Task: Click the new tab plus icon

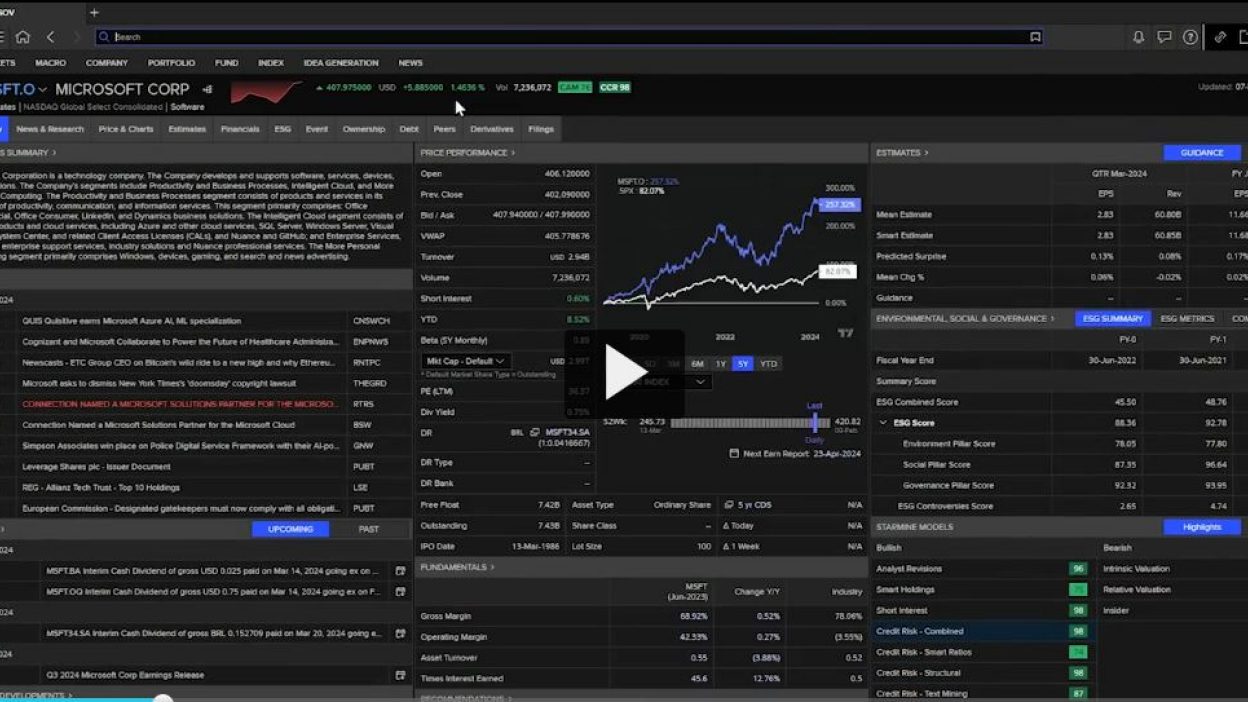Action: [94, 12]
